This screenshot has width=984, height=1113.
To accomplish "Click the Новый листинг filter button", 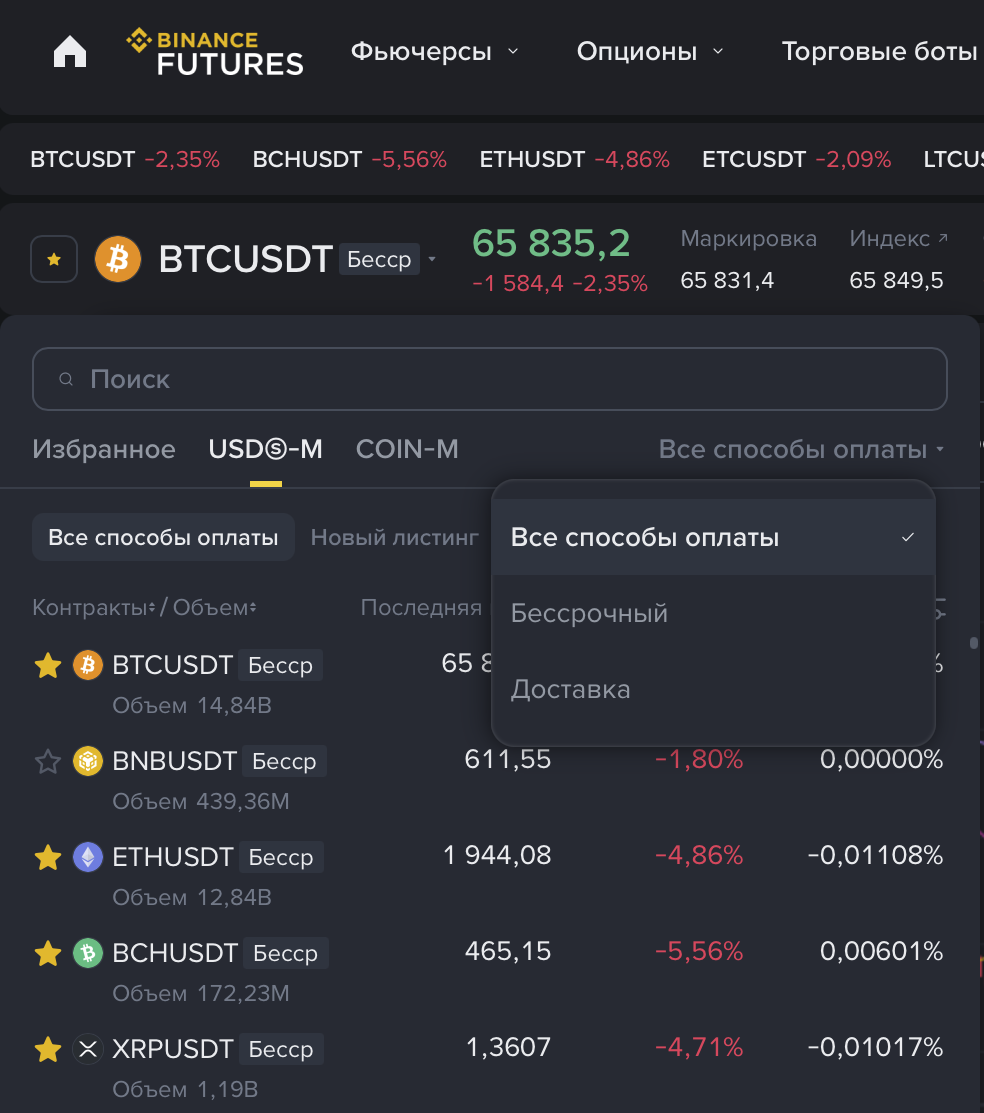I will (x=395, y=538).
